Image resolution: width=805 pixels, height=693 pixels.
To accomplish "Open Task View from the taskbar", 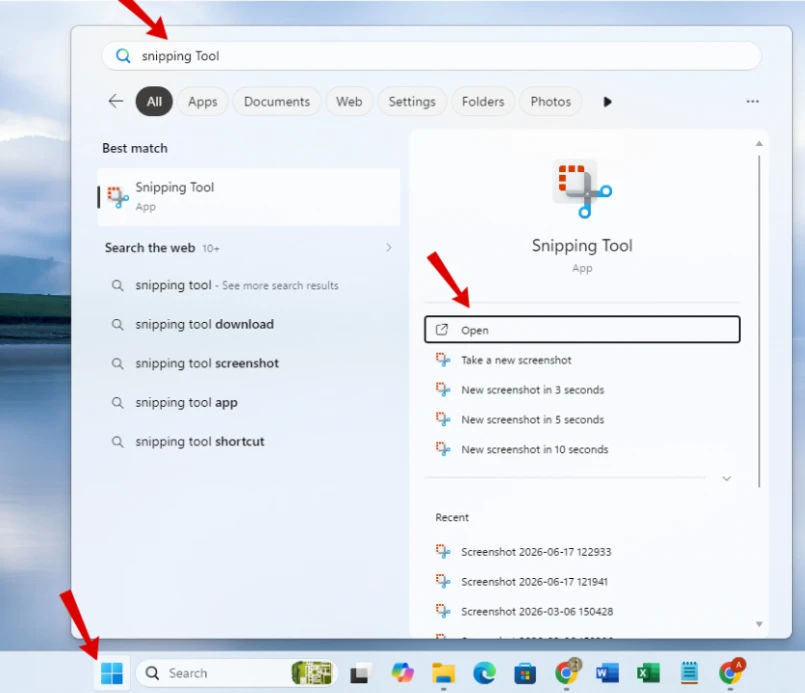I will coord(360,673).
